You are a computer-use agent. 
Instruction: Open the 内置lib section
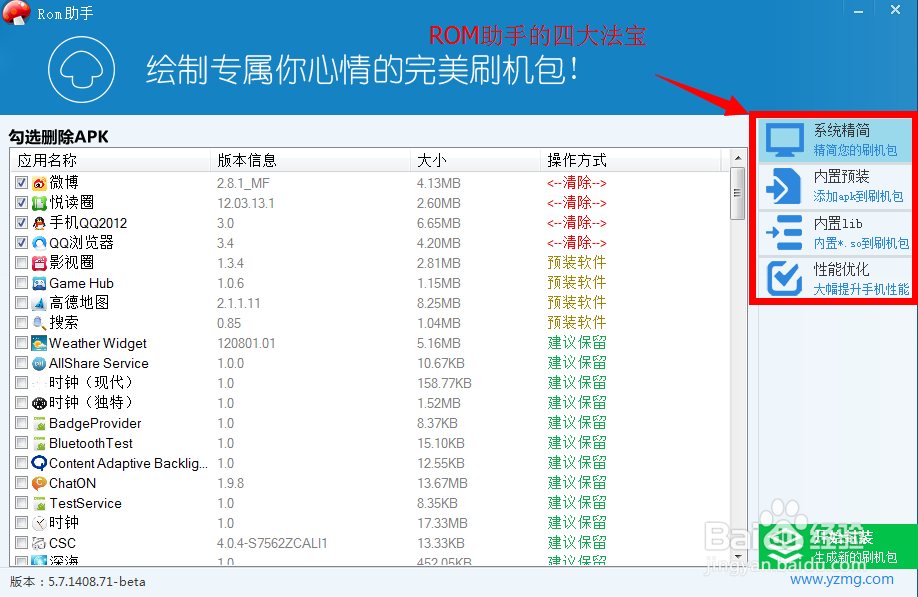click(x=835, y=232)
